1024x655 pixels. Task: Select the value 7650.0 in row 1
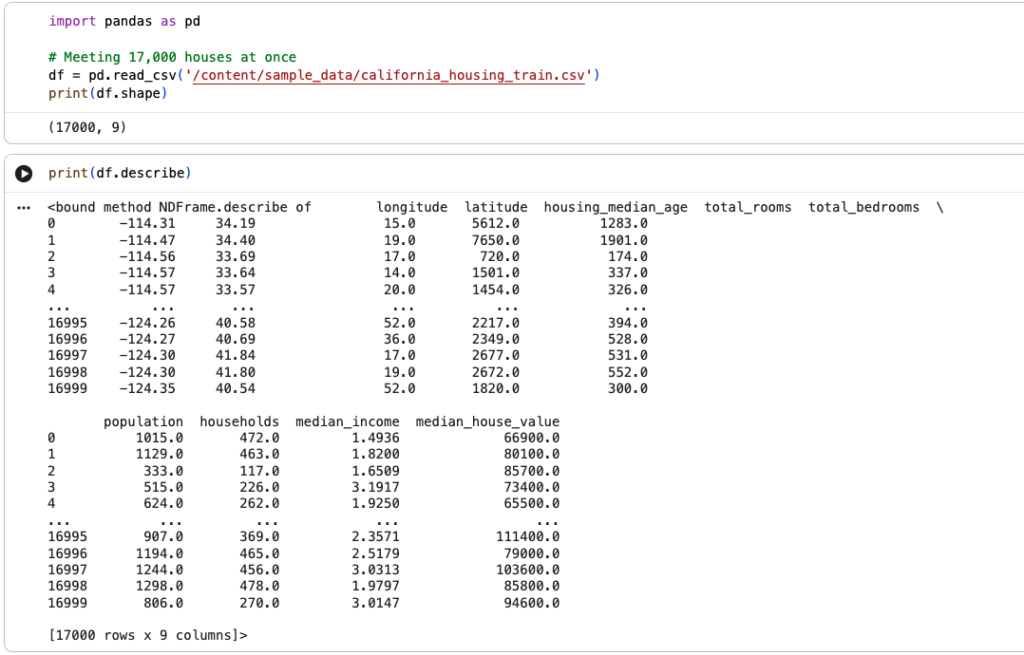[496, 240]
